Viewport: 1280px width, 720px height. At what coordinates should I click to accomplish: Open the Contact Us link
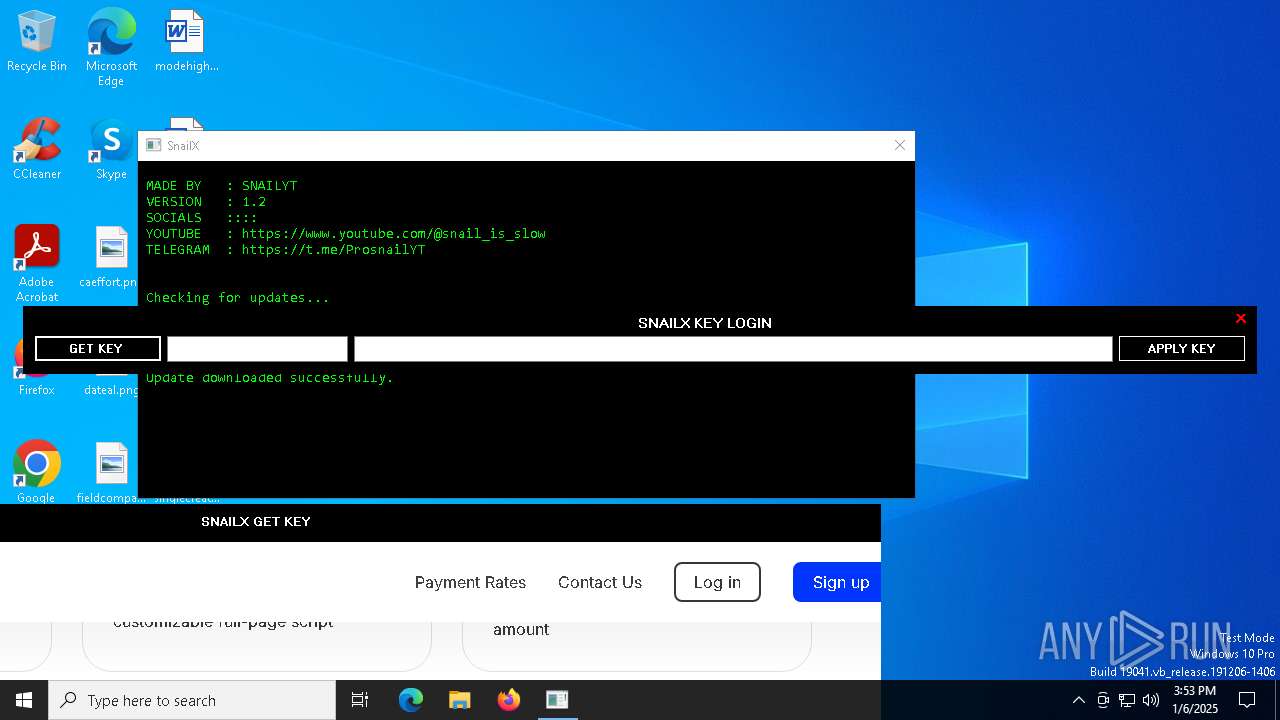pyautogui.click(x=600, y=582)
